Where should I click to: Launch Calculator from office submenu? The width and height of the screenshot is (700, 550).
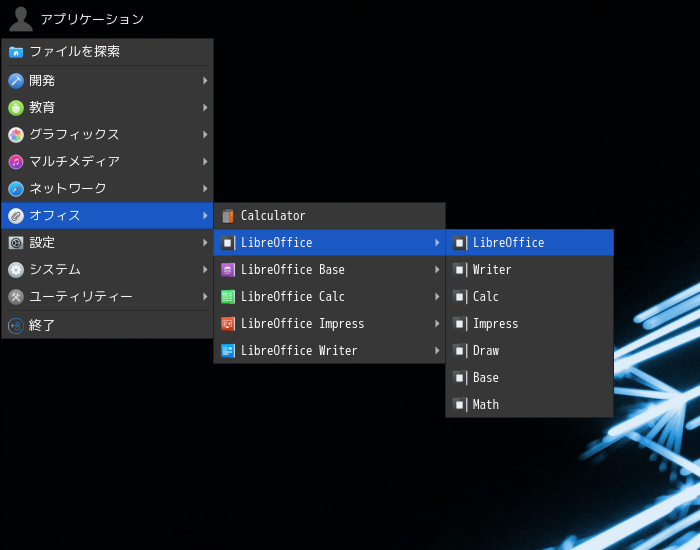329,216
